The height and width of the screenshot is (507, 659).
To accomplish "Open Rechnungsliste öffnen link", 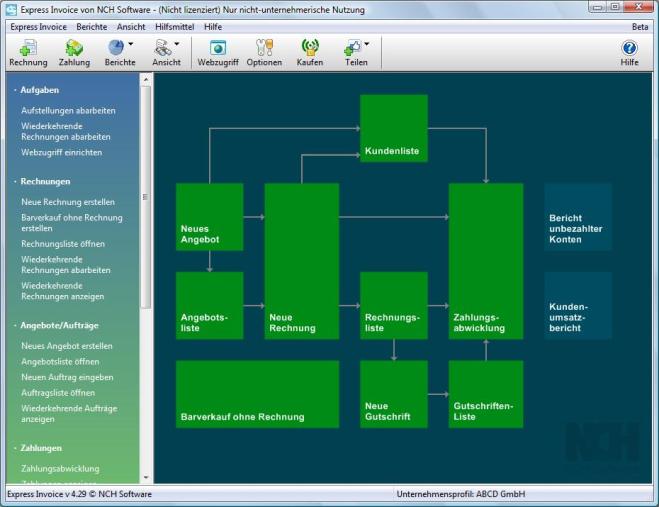I will [x=63, y=244].
